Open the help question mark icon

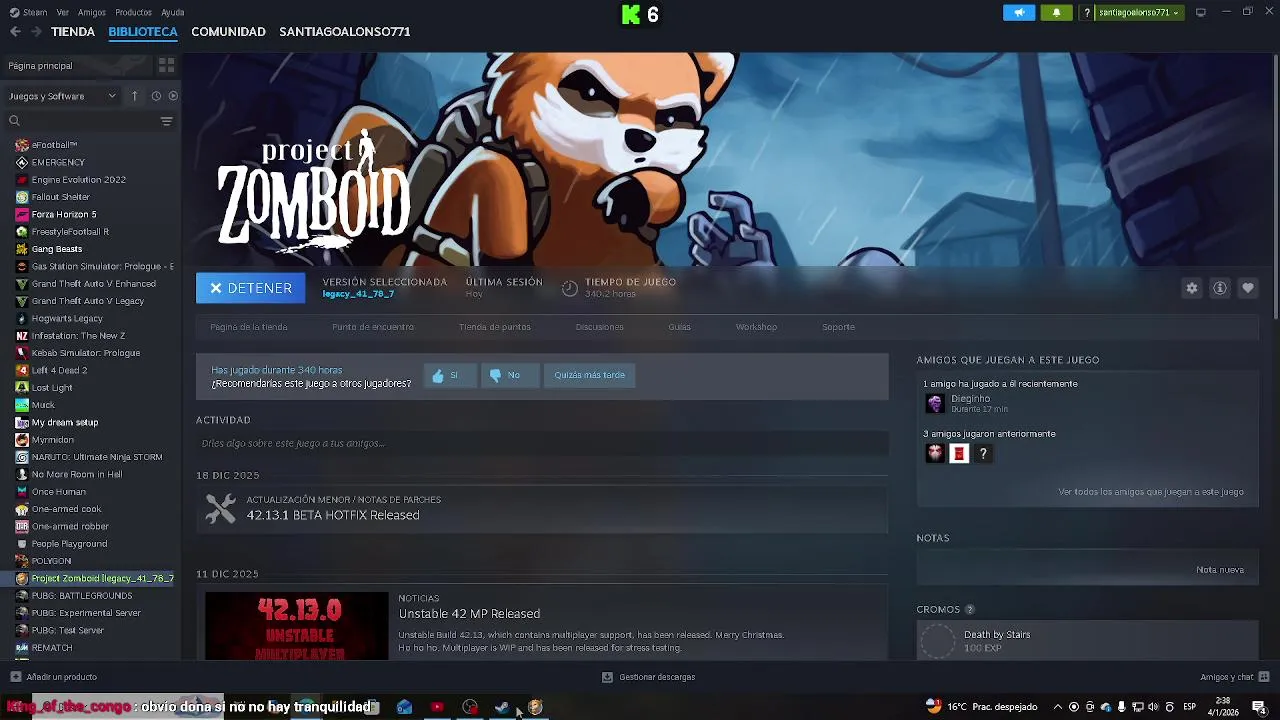pyautogui.click(x=1087, y=13)
